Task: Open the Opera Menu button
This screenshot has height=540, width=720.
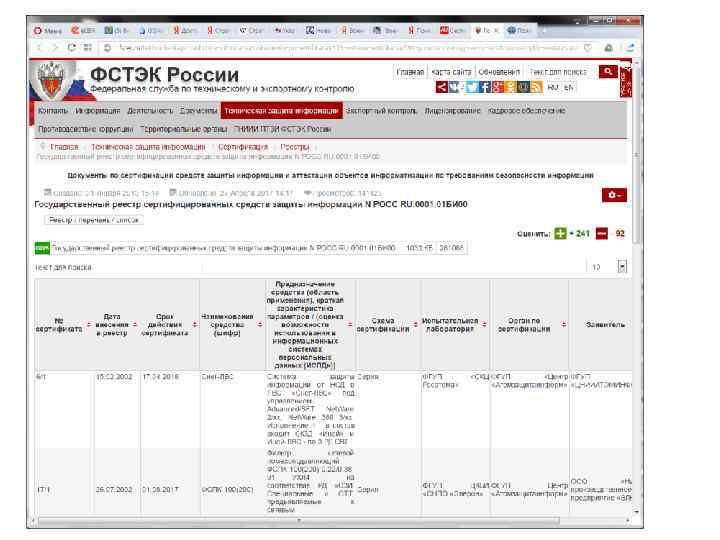Action: [x=48, y=31]
